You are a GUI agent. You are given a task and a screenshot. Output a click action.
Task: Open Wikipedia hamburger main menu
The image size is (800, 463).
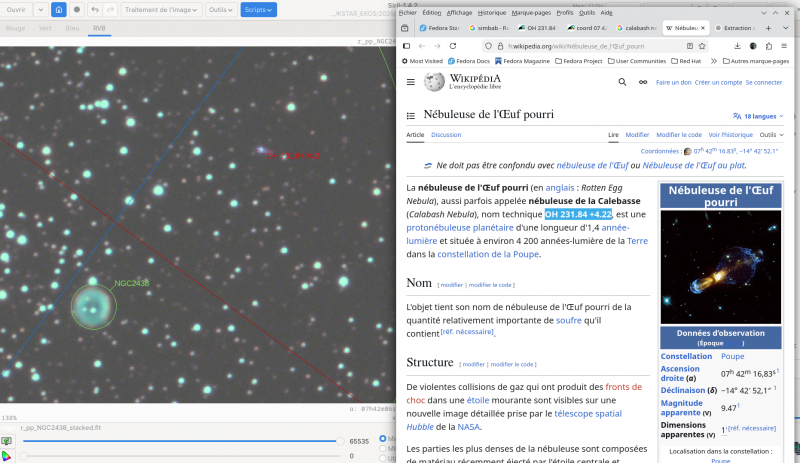[412, 82]
